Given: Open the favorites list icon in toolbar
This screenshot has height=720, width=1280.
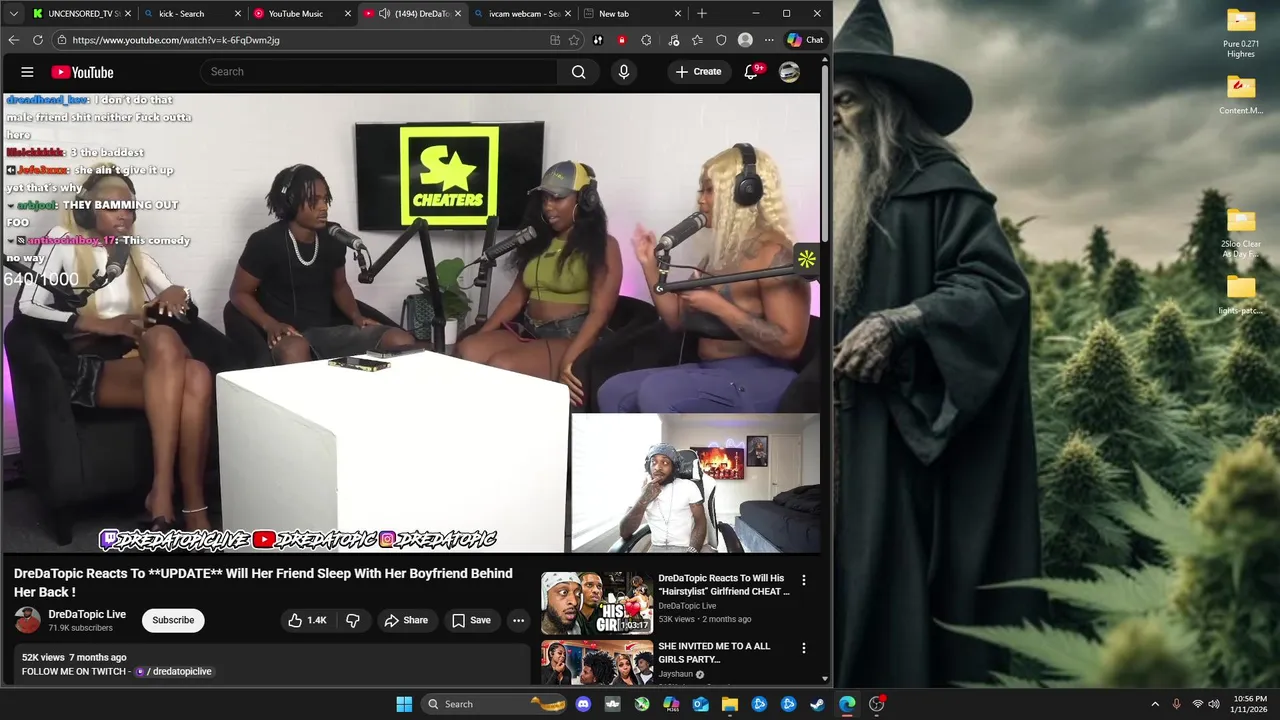Looking at the screenshot, I should (697, 40).
